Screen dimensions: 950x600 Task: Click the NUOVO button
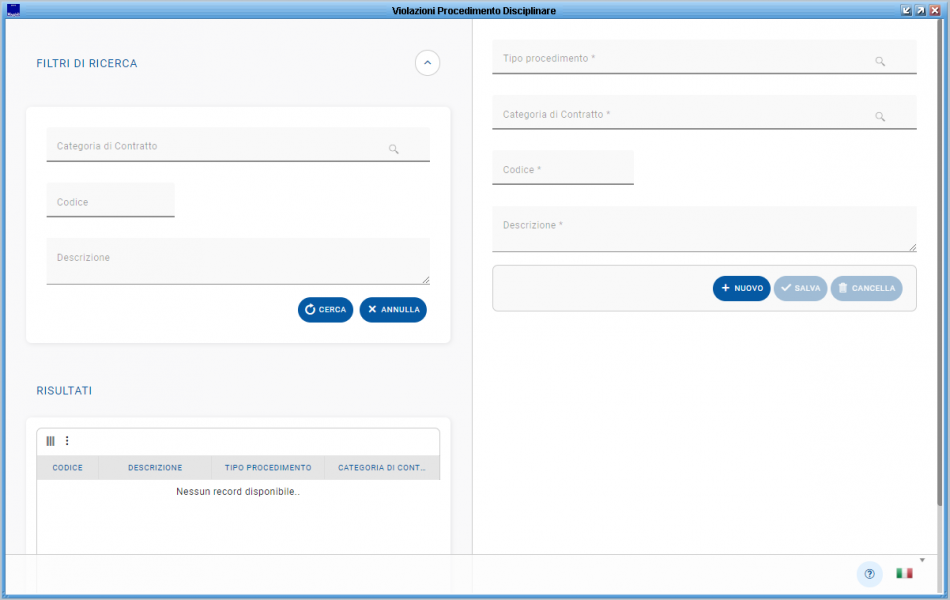click(742, 288)
